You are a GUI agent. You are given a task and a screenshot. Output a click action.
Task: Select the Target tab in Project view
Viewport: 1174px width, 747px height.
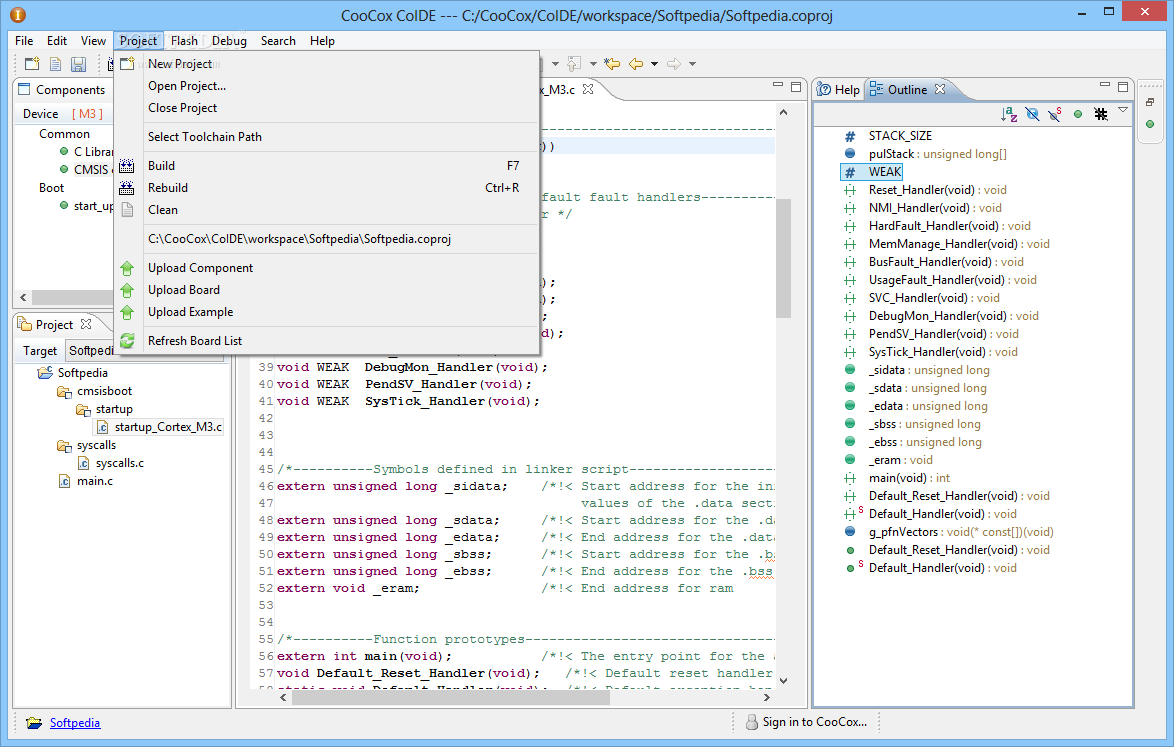tap(40, 350)
